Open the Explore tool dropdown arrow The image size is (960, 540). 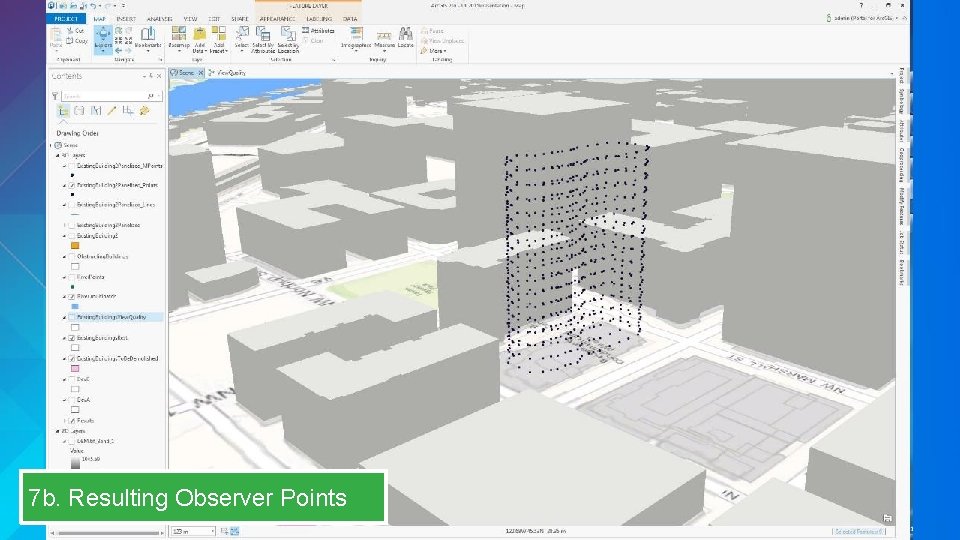coord(103,51)
